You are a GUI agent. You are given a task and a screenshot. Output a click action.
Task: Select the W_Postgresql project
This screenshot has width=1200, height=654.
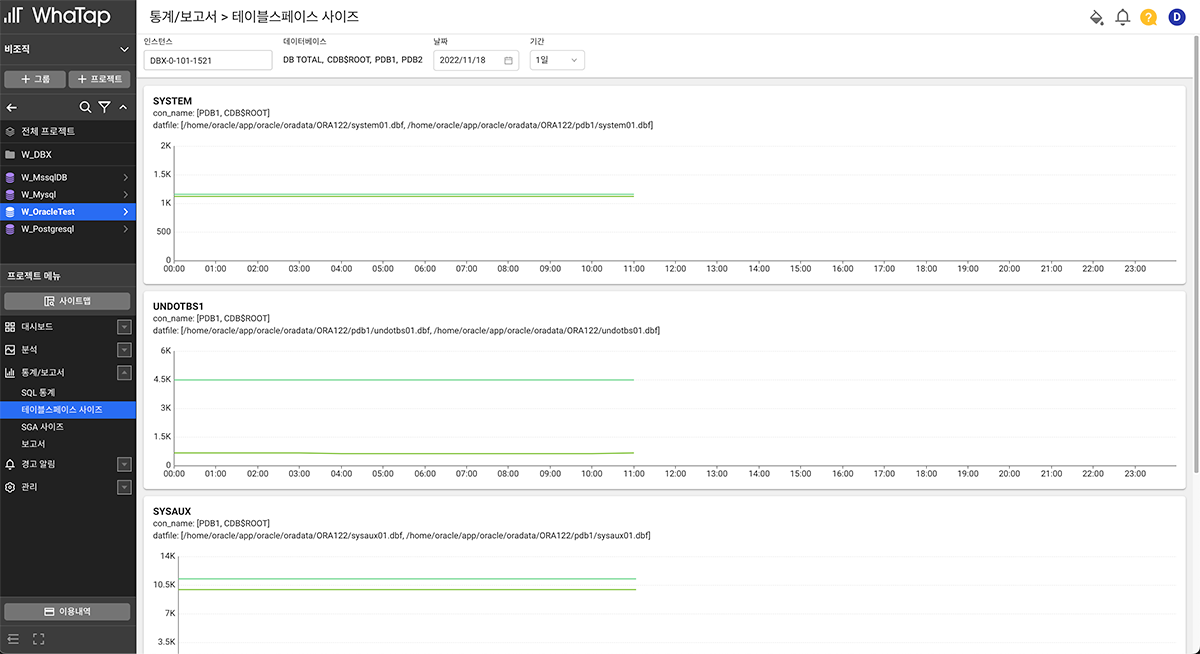click(x=67, y=229)
